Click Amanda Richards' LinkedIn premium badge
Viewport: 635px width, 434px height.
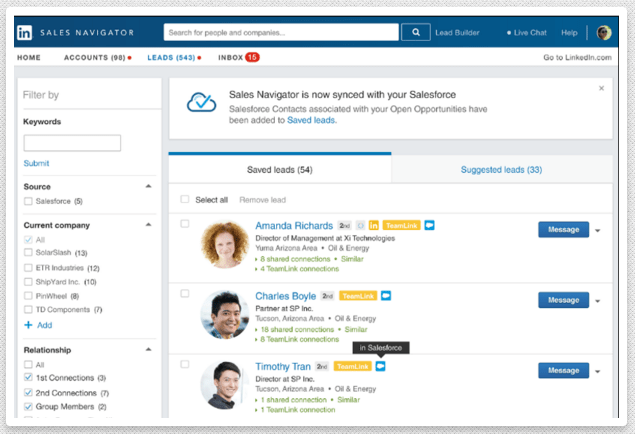[373, 225]
